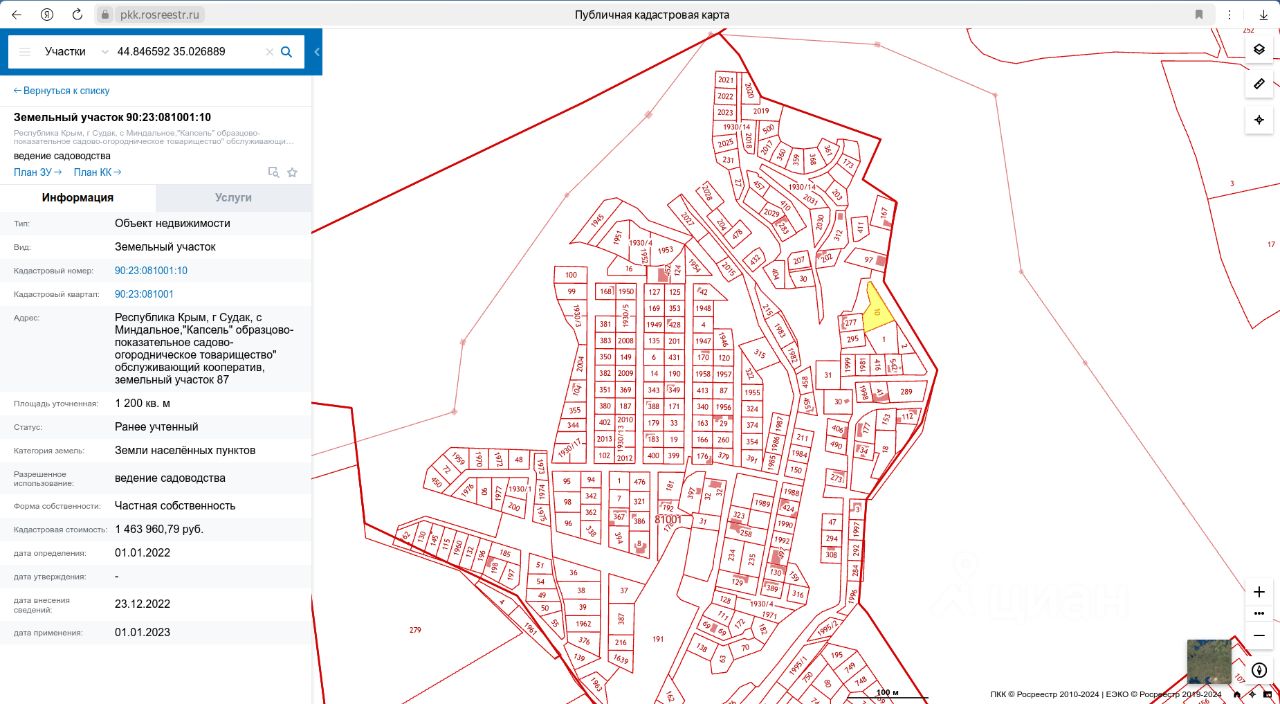Screen dimensions: 1280x704
Task: Open the zoom options ellipsis button
Action: click(x=1259, y=613)
